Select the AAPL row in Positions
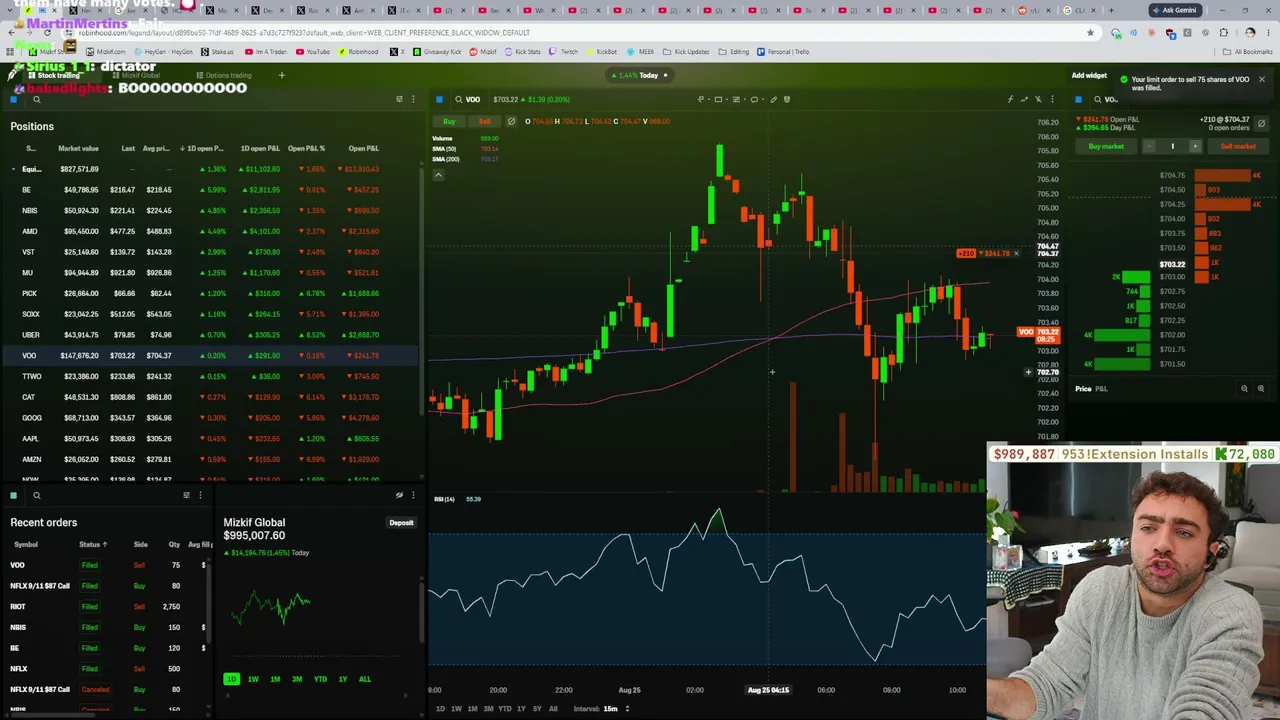The height and width of the screenshot is (720, 1280). (210, 439)
